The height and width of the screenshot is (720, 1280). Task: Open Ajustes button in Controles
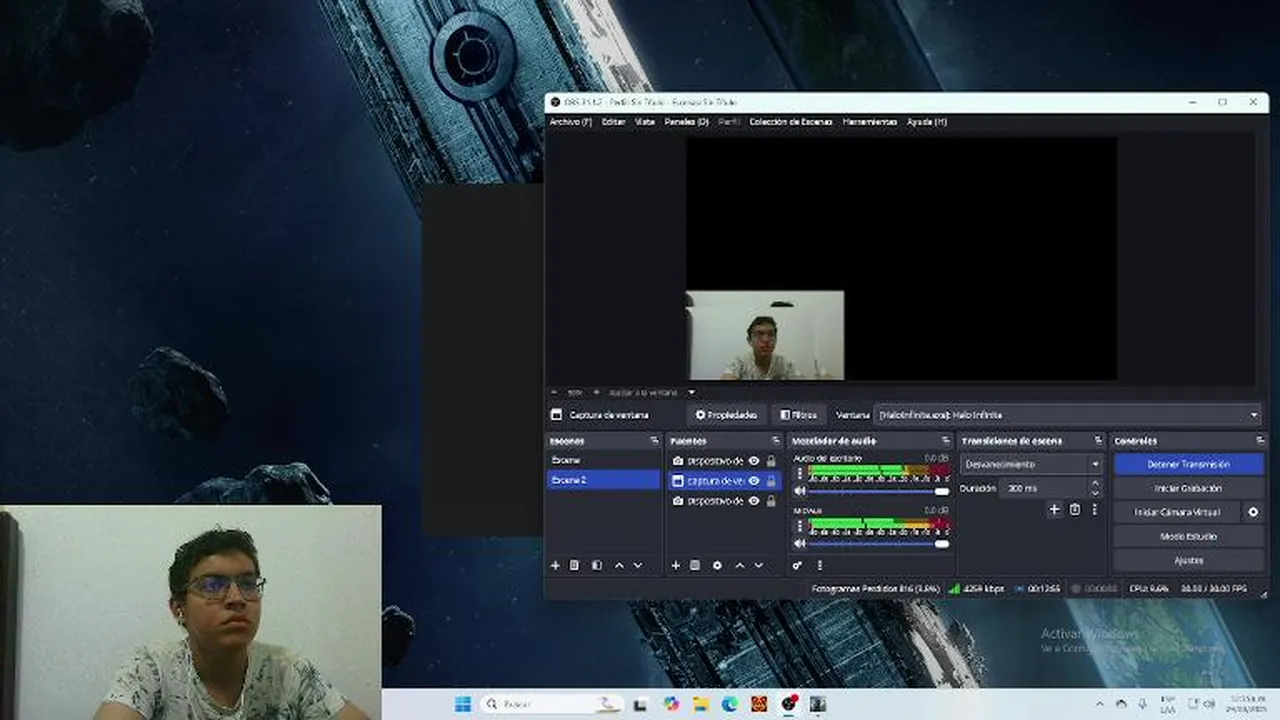pos(1188,561)
